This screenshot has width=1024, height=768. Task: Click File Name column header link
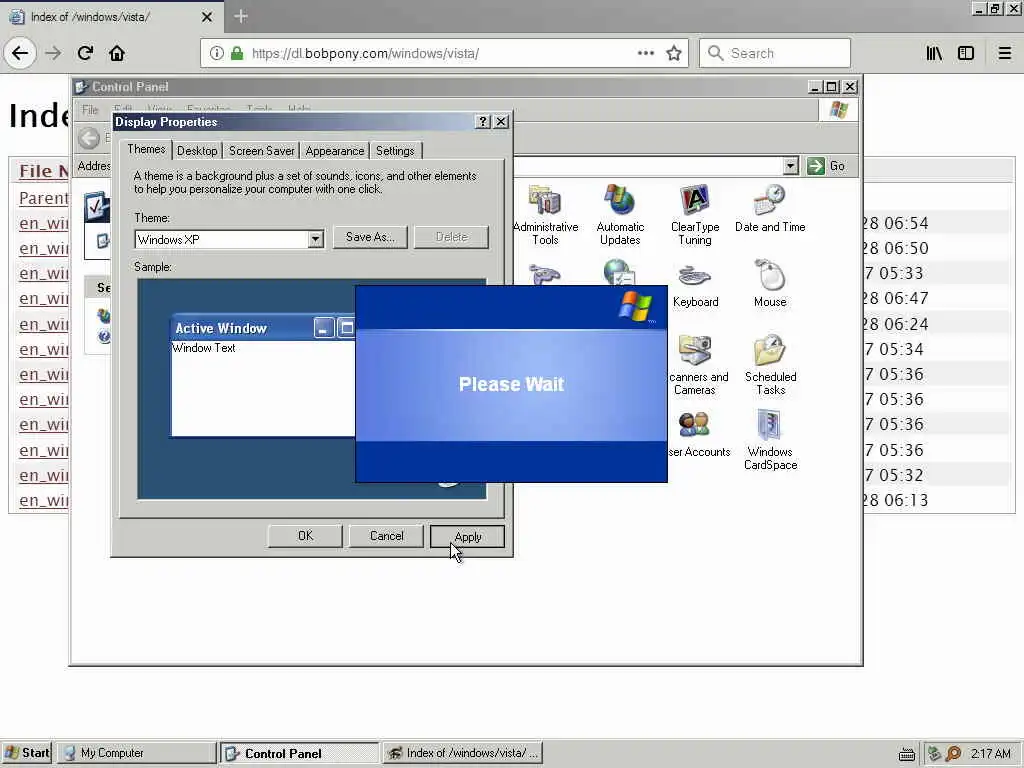pos(43,171)
